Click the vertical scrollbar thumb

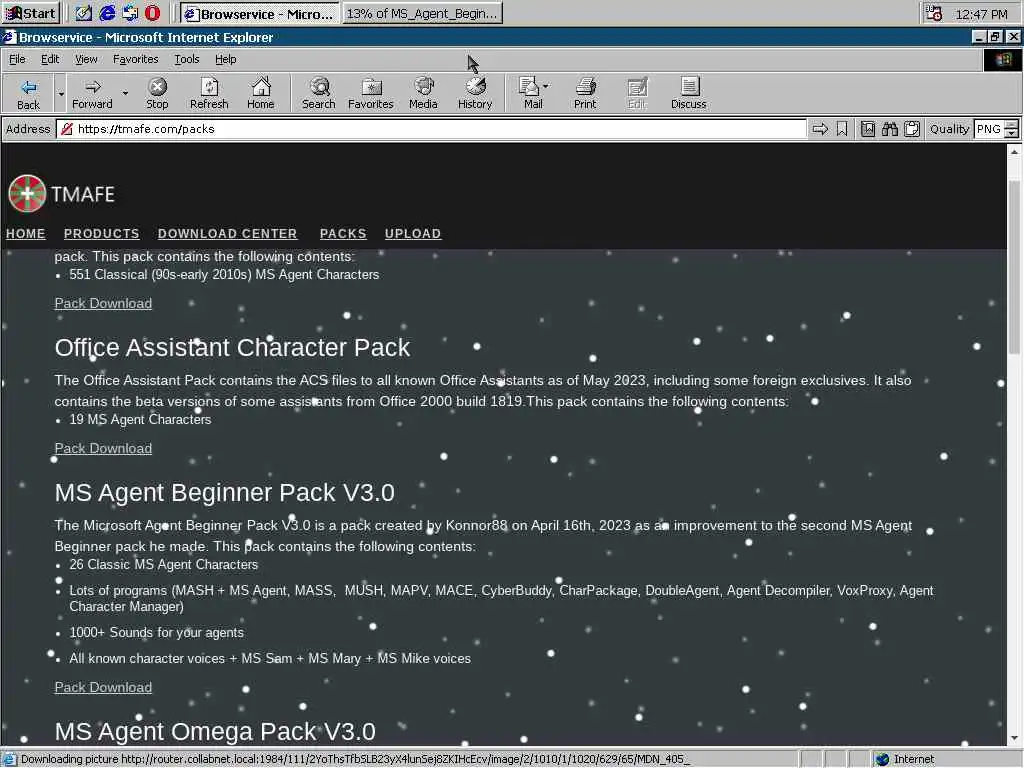[x=1014, y=268]
